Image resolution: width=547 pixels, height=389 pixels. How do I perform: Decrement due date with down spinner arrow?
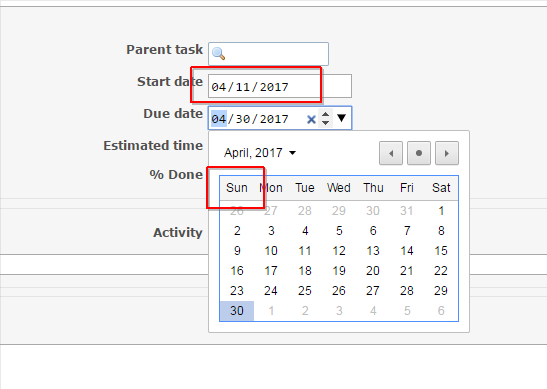[325, 123]
